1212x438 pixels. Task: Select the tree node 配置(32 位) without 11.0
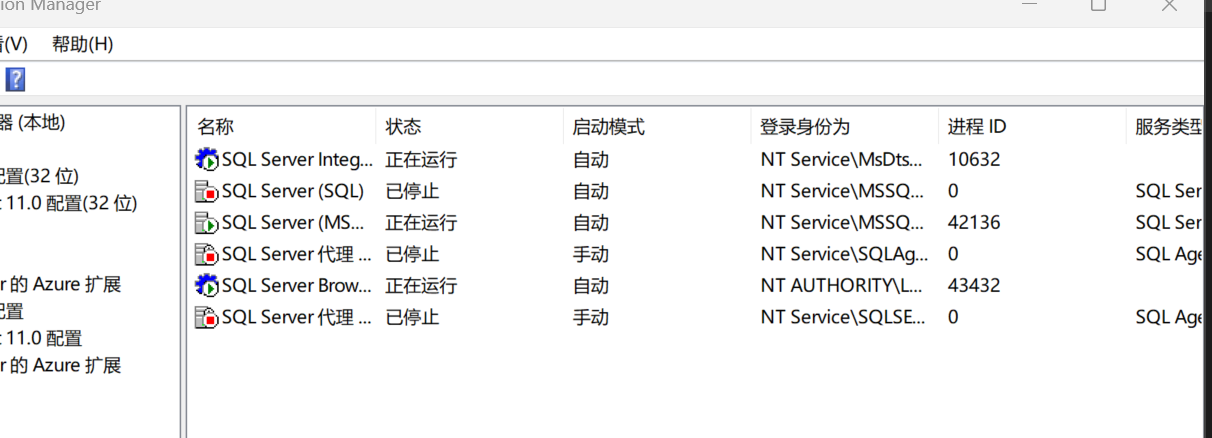point(39,177)
